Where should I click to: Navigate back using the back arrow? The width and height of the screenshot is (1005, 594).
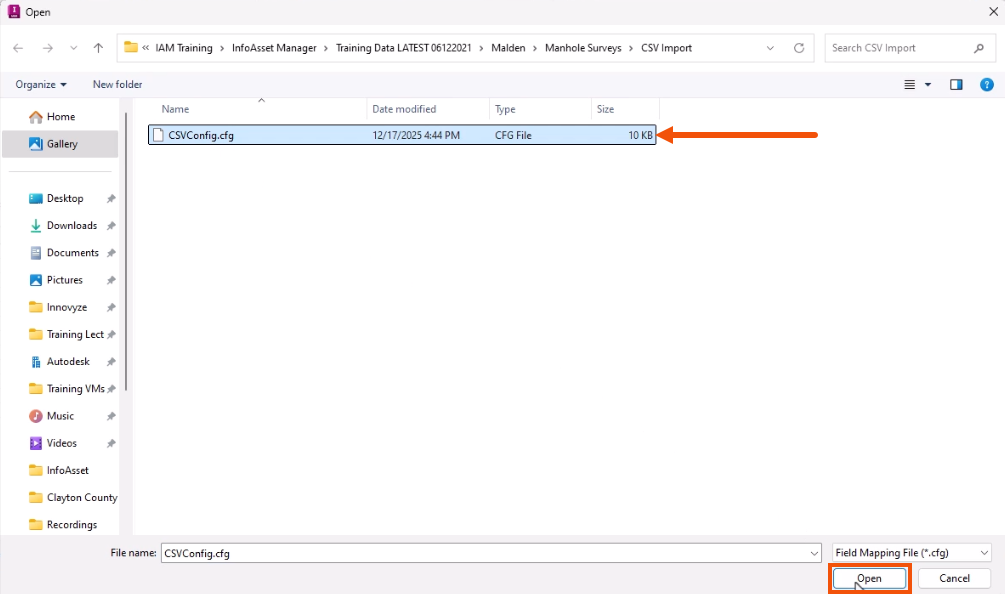click(17, 47)
